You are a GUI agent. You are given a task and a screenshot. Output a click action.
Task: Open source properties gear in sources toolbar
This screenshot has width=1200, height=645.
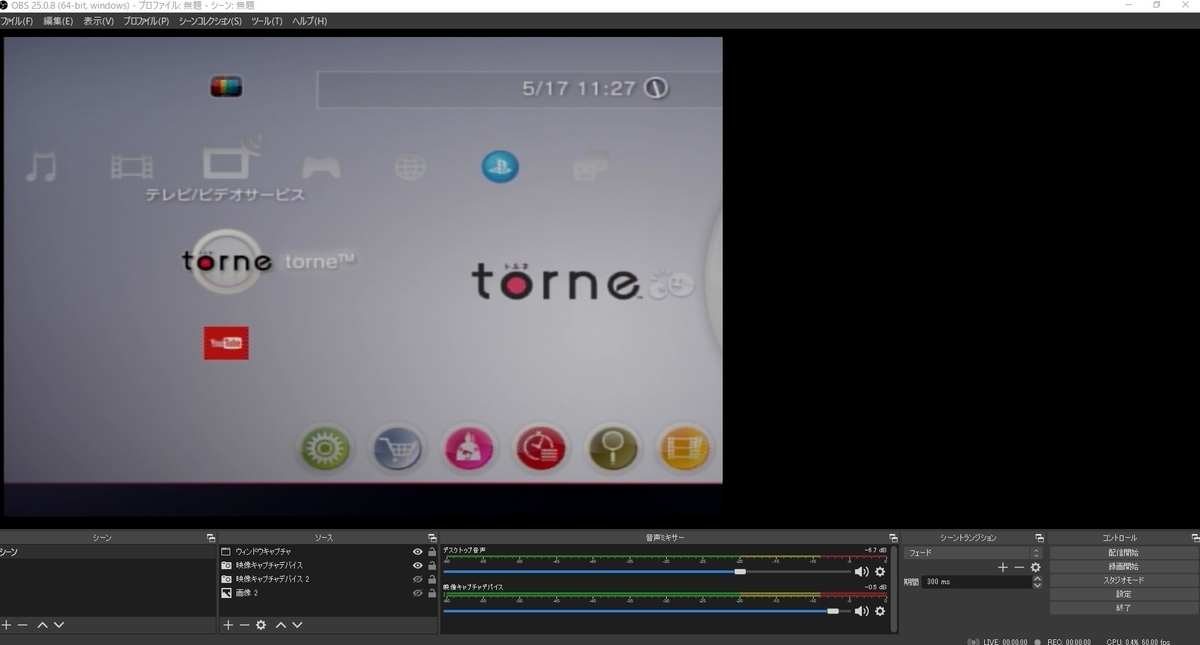click(261, 625)
